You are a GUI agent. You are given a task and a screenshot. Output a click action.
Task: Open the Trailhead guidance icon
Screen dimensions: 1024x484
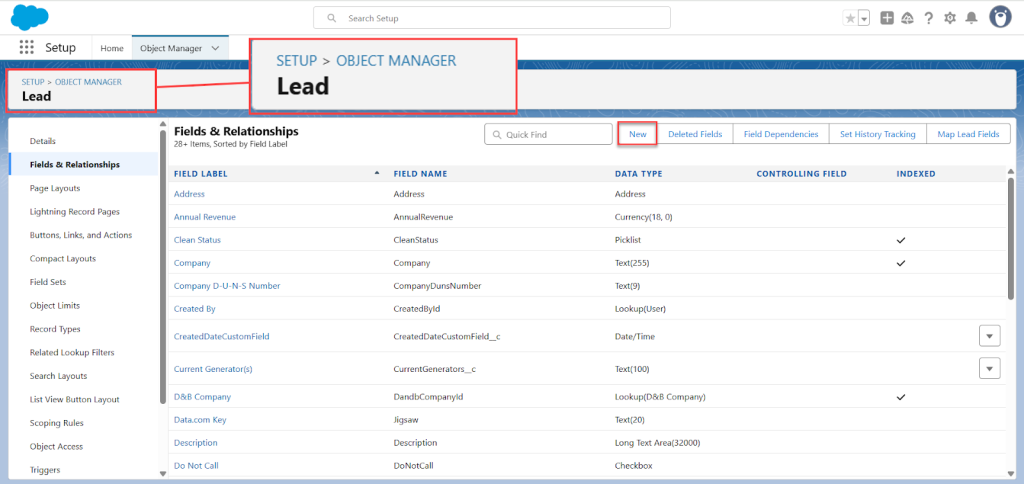[x=907, y=18]
